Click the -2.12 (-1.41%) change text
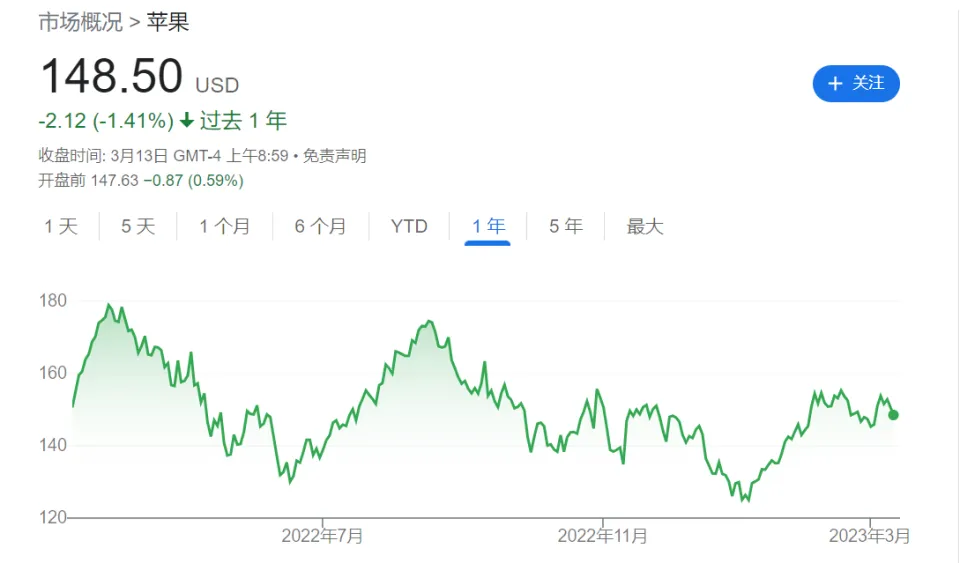 106,121
